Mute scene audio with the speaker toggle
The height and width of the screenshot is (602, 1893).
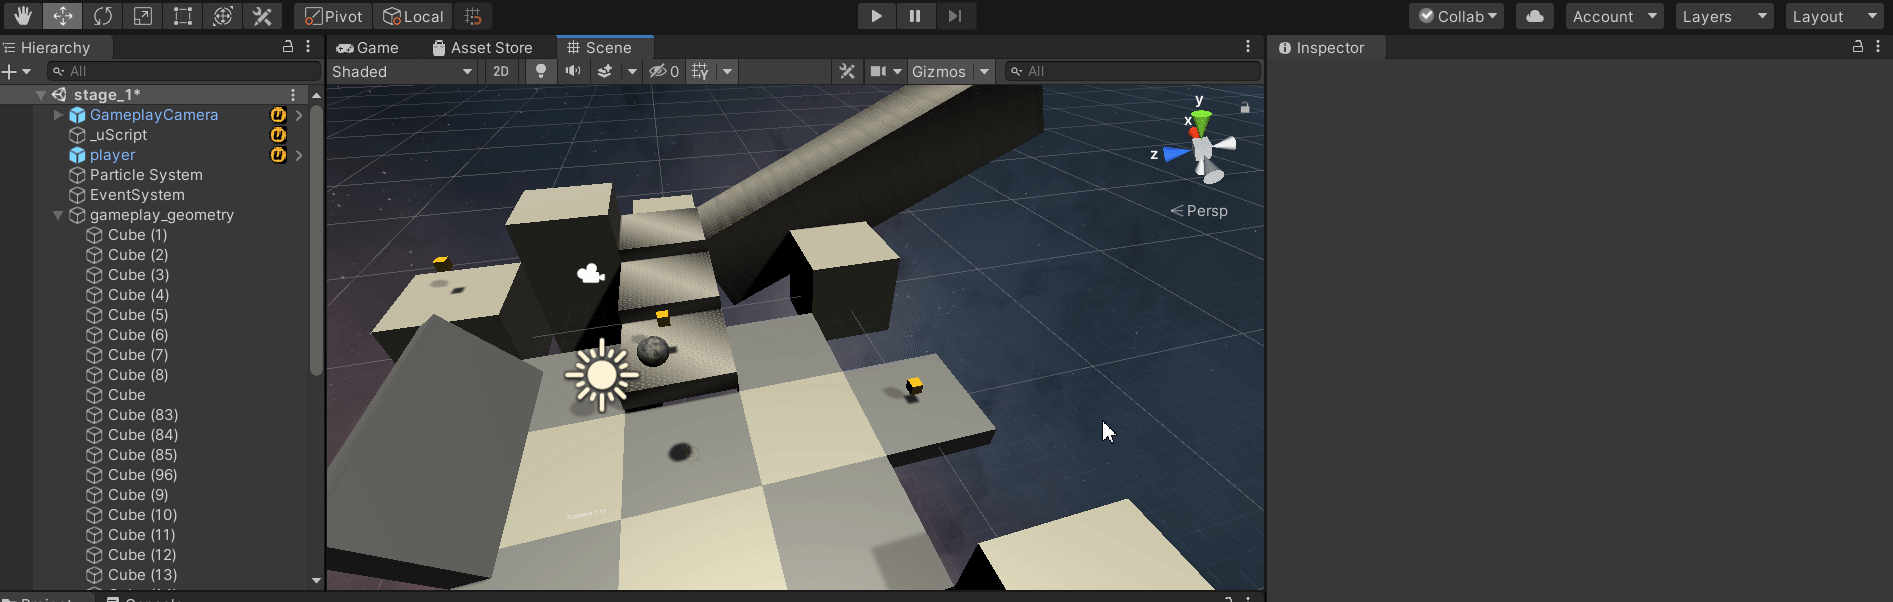[x=573, y=71]
